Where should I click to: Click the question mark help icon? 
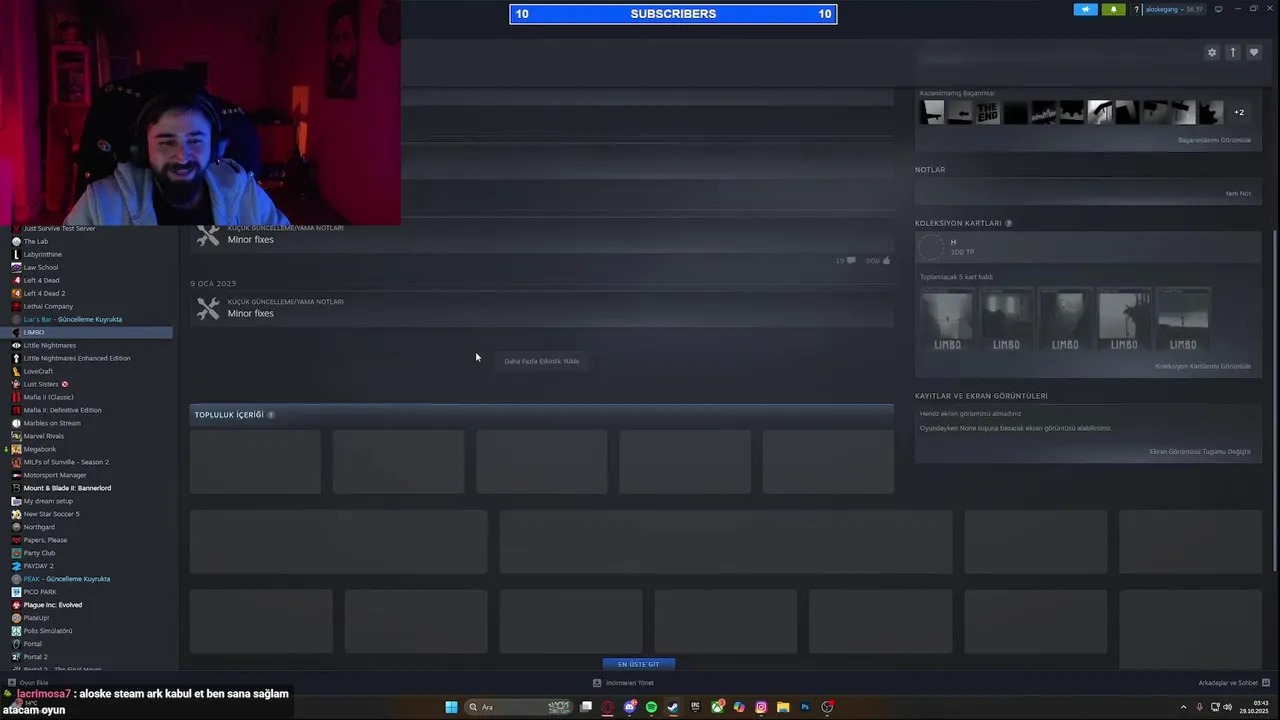pyautogui.click(x=1137, y=9)
